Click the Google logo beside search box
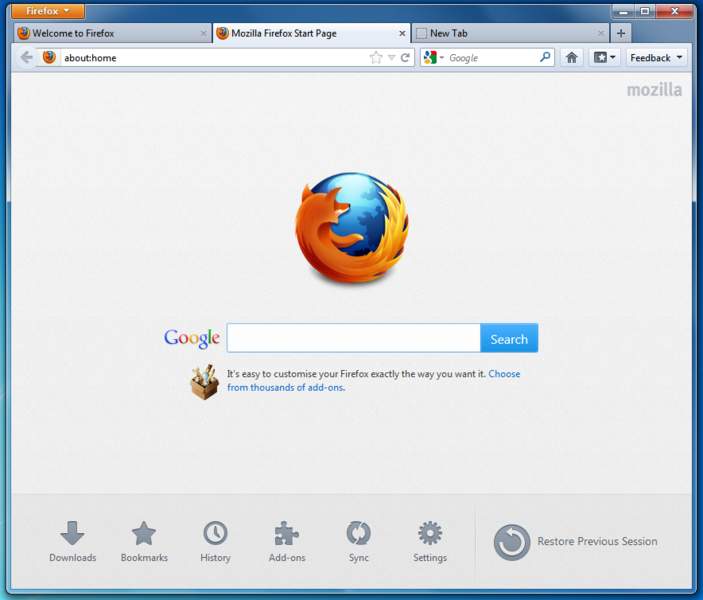The width and height of the screenshot is (703, 600). (192, 338)
